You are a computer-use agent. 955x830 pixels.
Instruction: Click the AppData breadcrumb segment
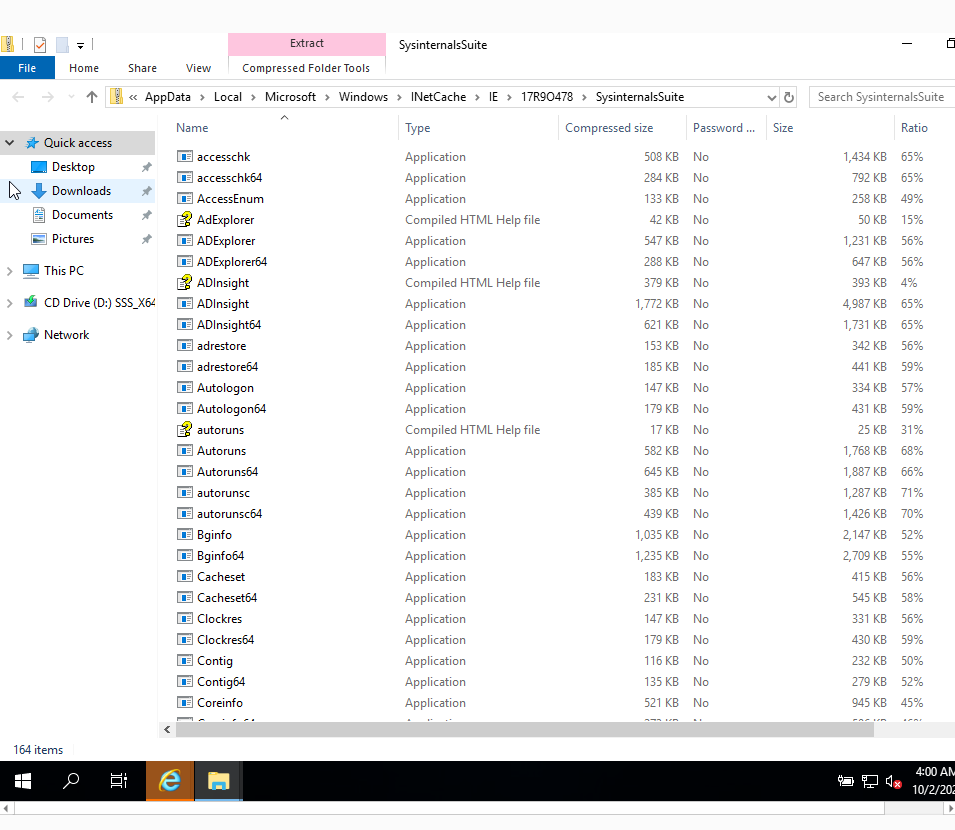coord(167,97)
